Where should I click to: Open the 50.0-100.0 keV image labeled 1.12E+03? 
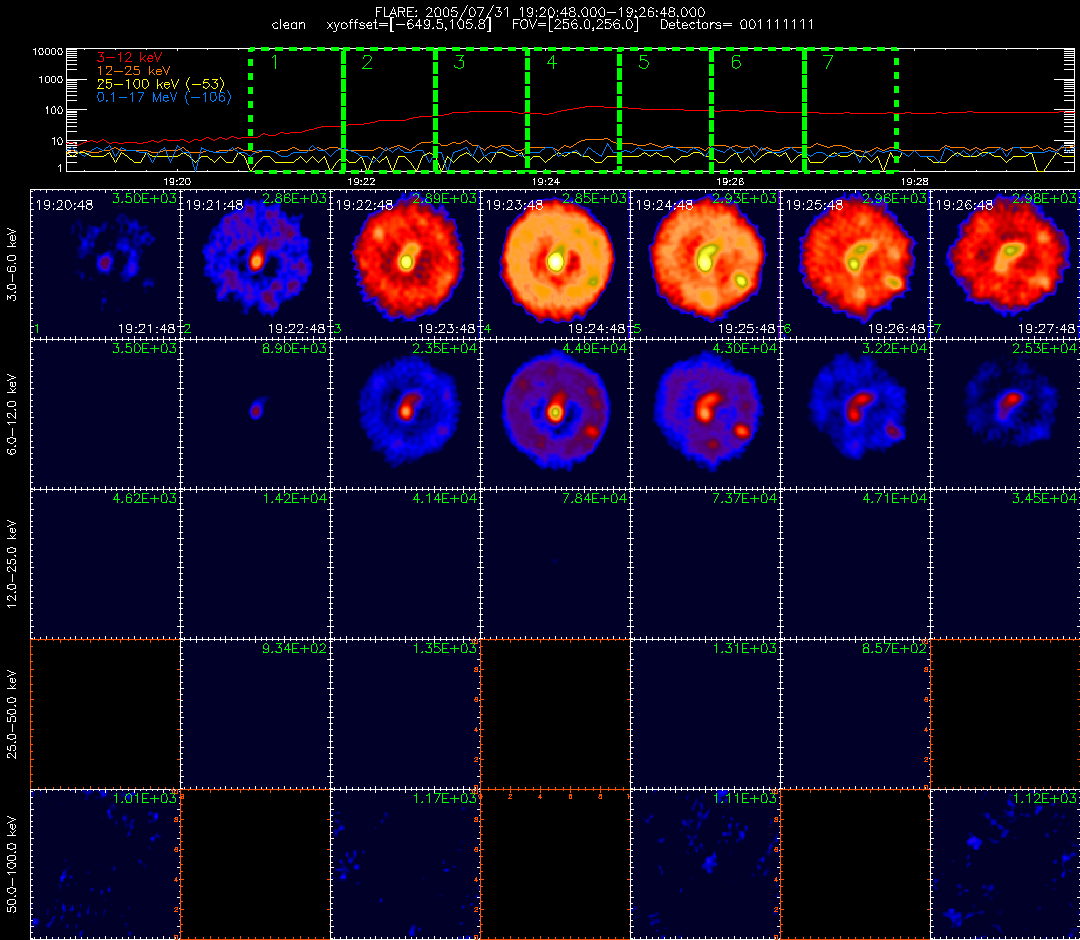click(1006, 865)
